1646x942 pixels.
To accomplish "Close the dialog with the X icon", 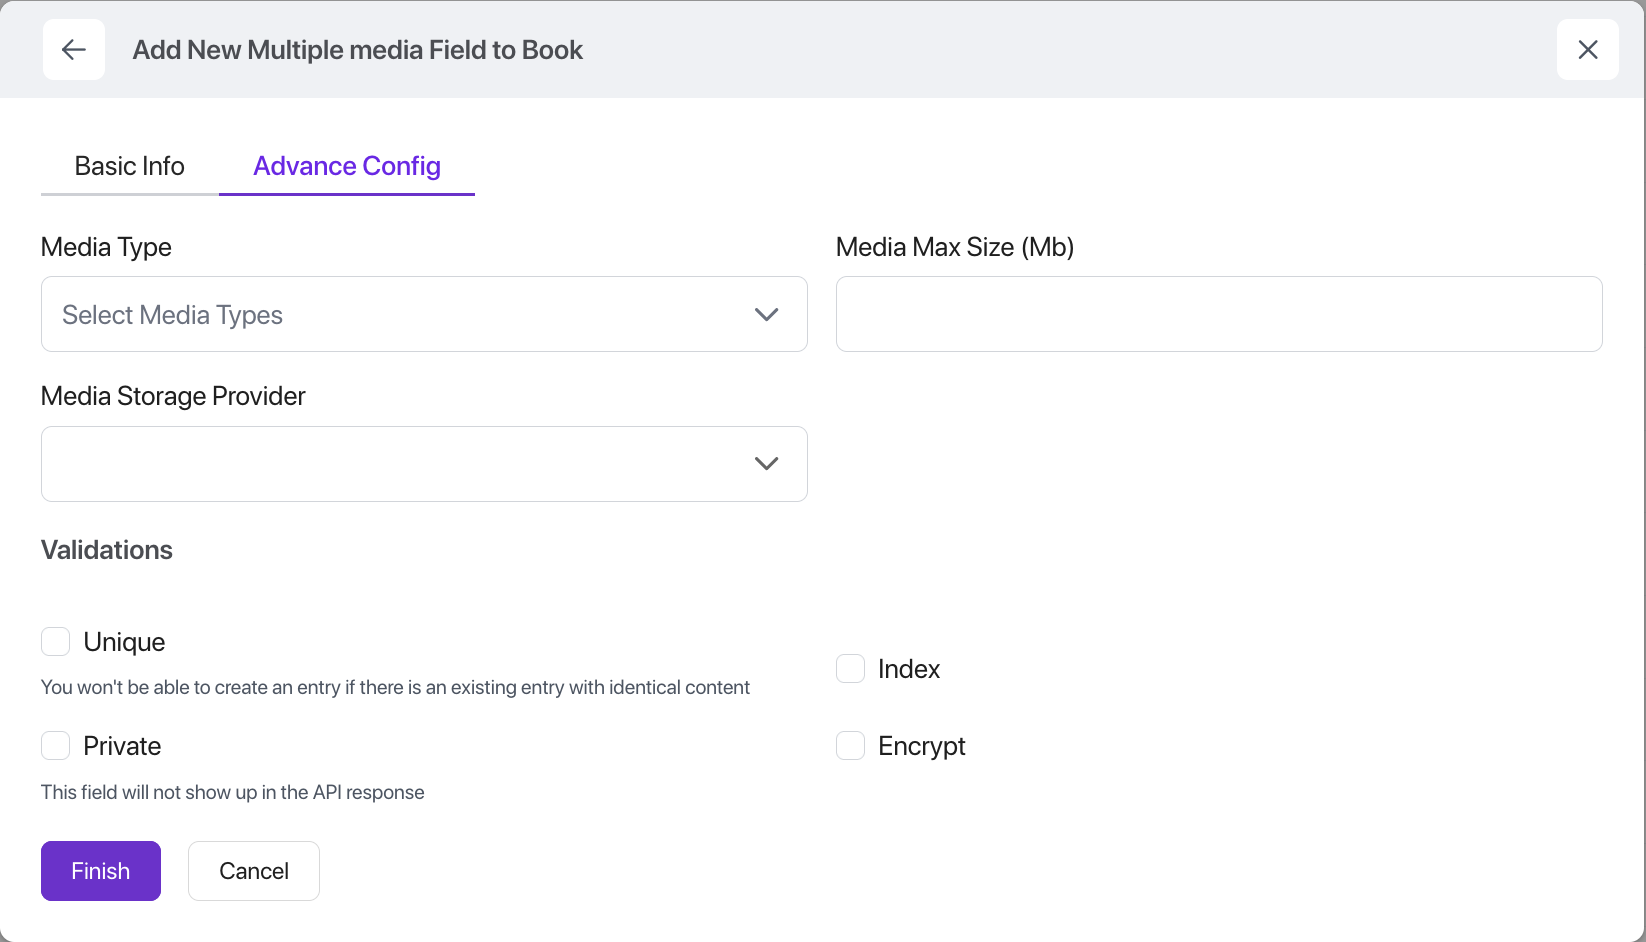I will tap(1587, 50).
